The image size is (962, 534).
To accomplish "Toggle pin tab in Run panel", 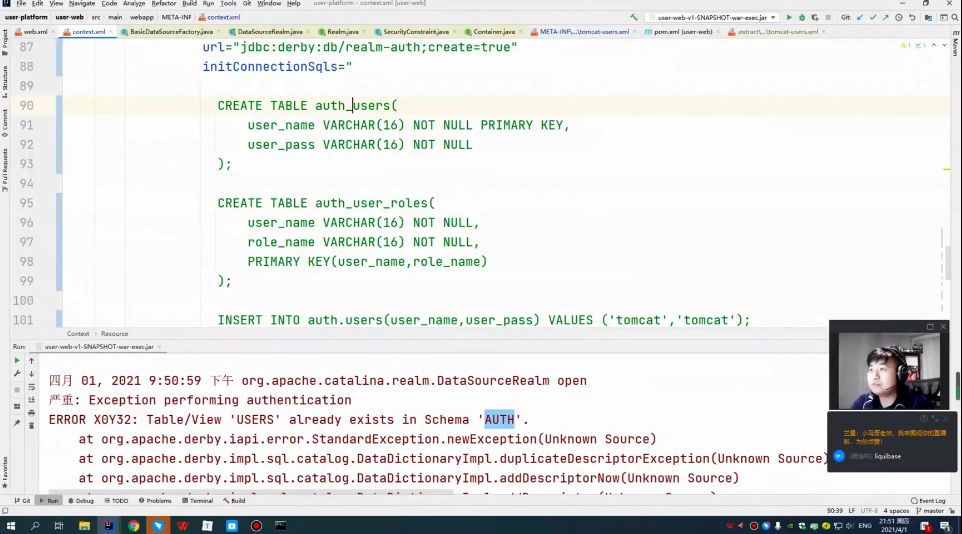I will click(17, 423).
